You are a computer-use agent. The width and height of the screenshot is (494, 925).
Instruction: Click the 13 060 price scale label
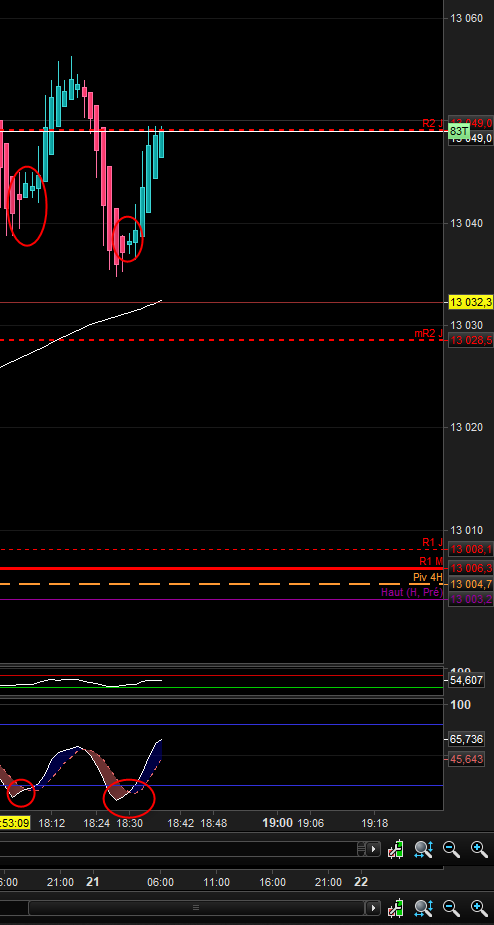coord(466,19)
